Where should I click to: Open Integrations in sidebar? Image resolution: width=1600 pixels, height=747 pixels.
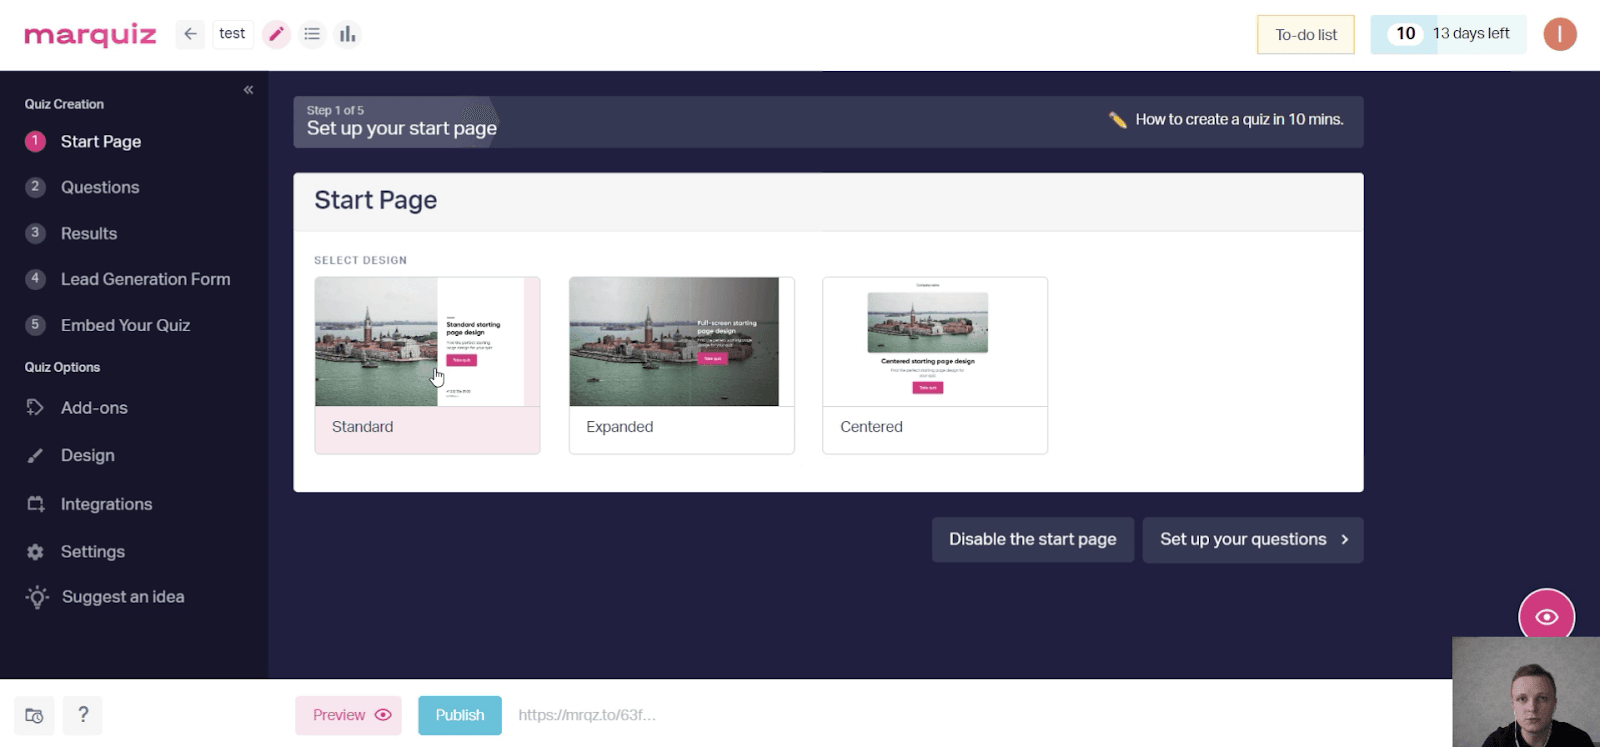click(106, 505)
